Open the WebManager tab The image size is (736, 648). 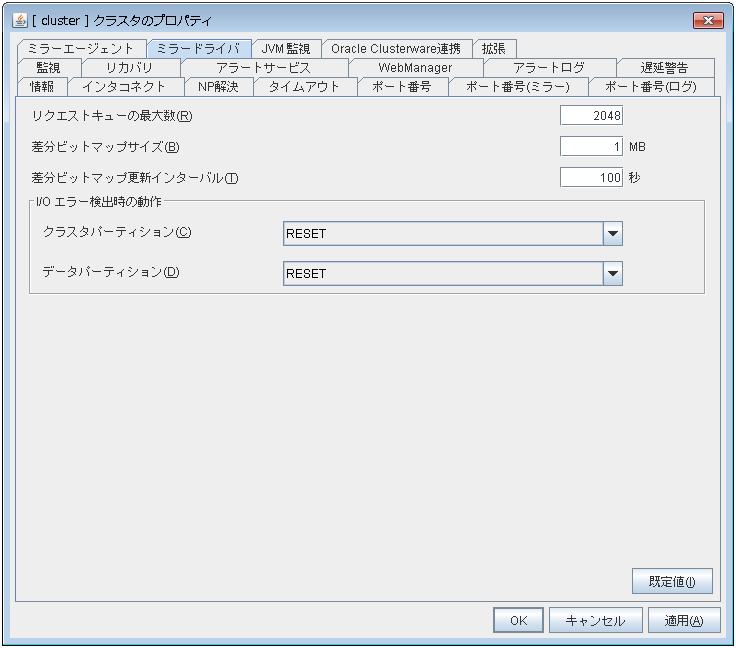(415, 67)
